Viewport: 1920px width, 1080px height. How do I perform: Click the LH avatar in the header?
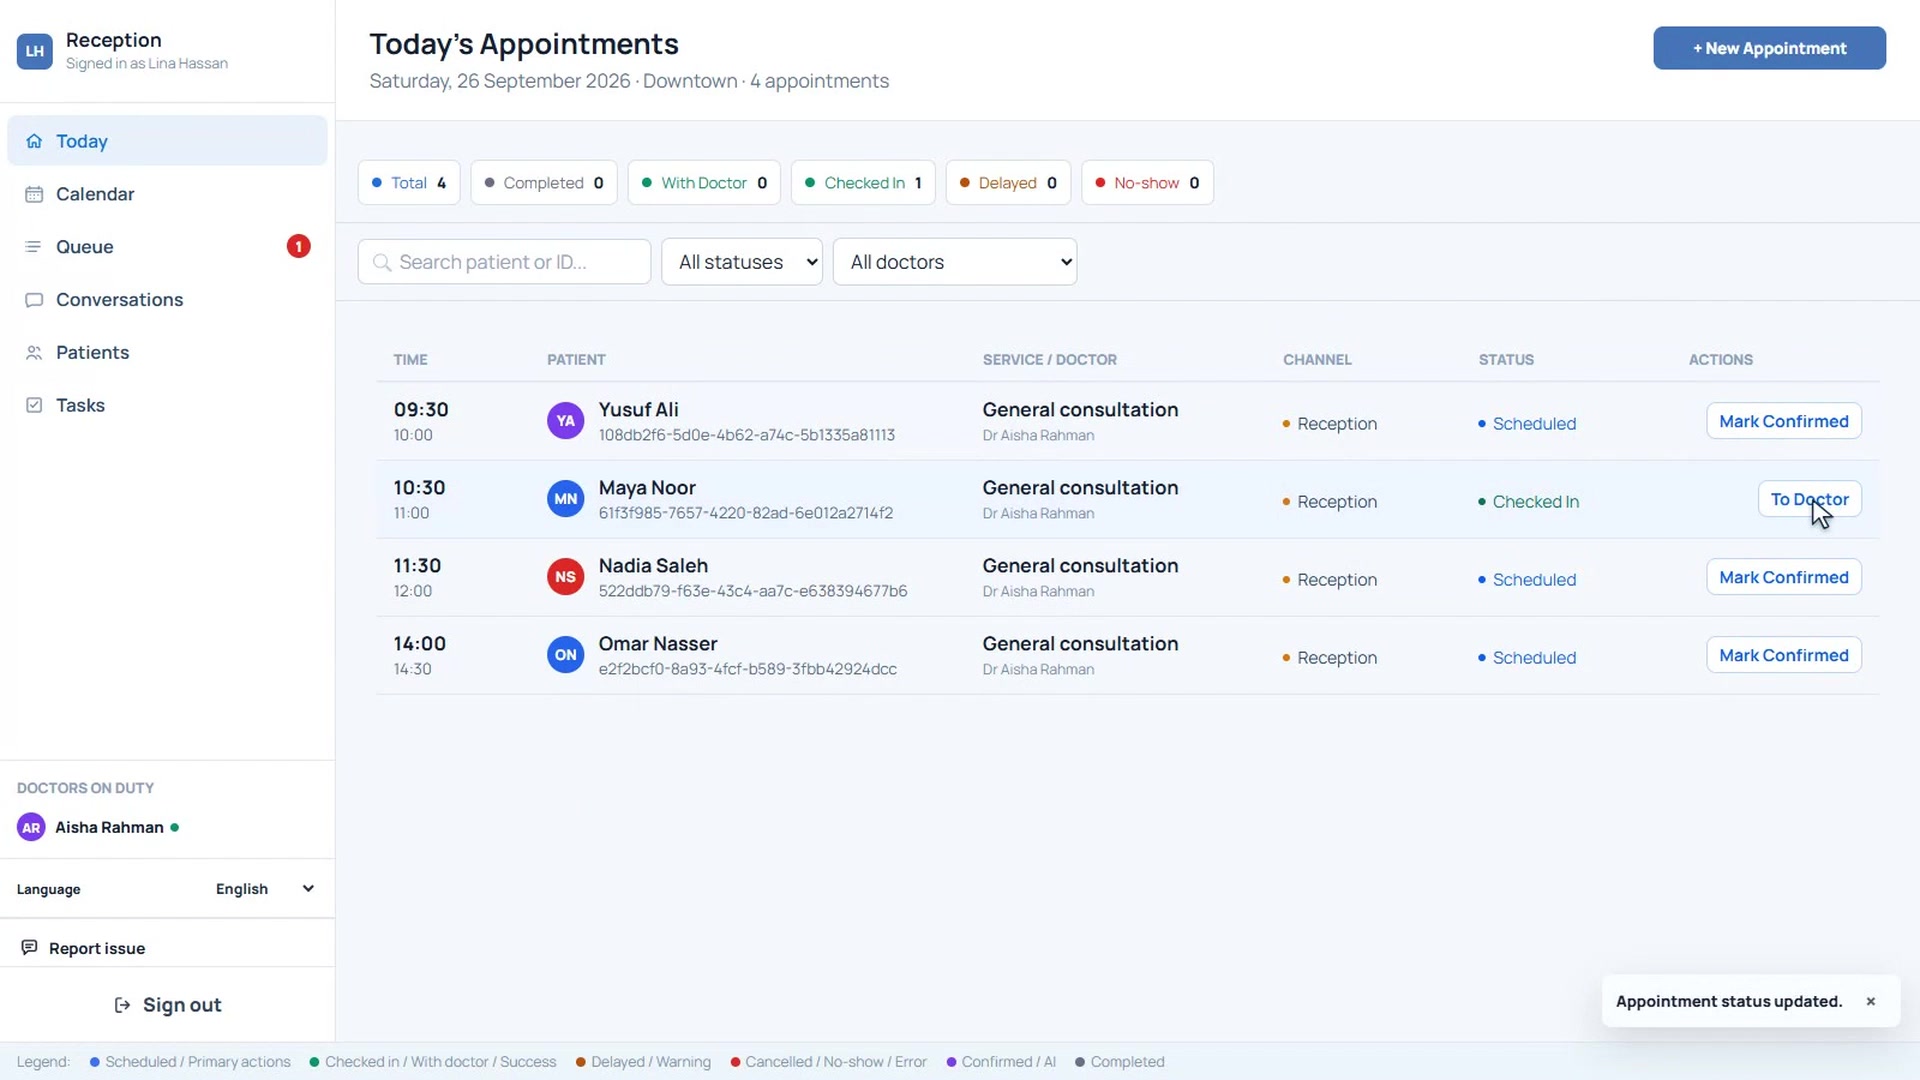tap(35, 51)
